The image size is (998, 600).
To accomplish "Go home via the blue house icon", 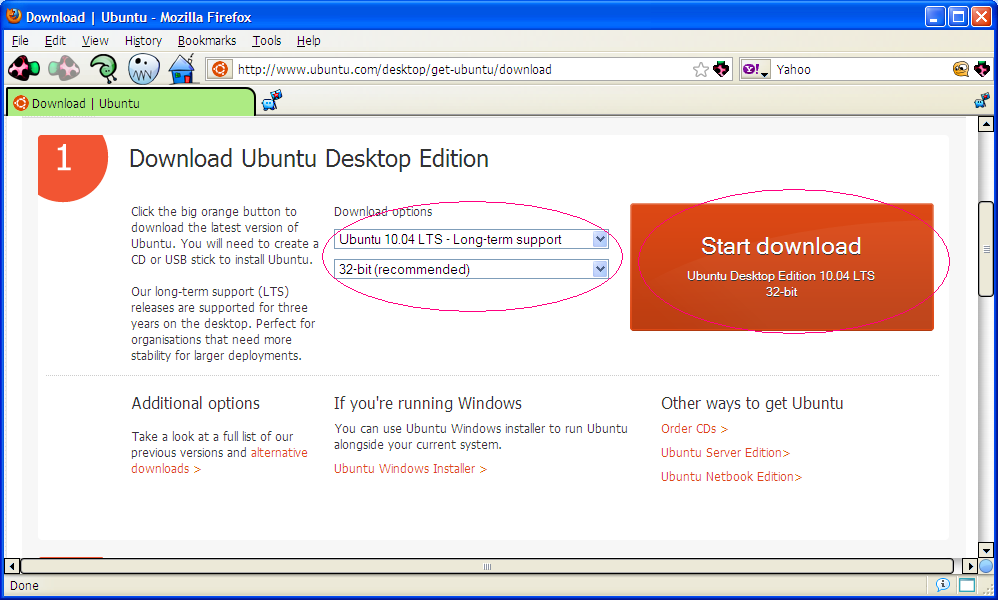I will [182, 69].
